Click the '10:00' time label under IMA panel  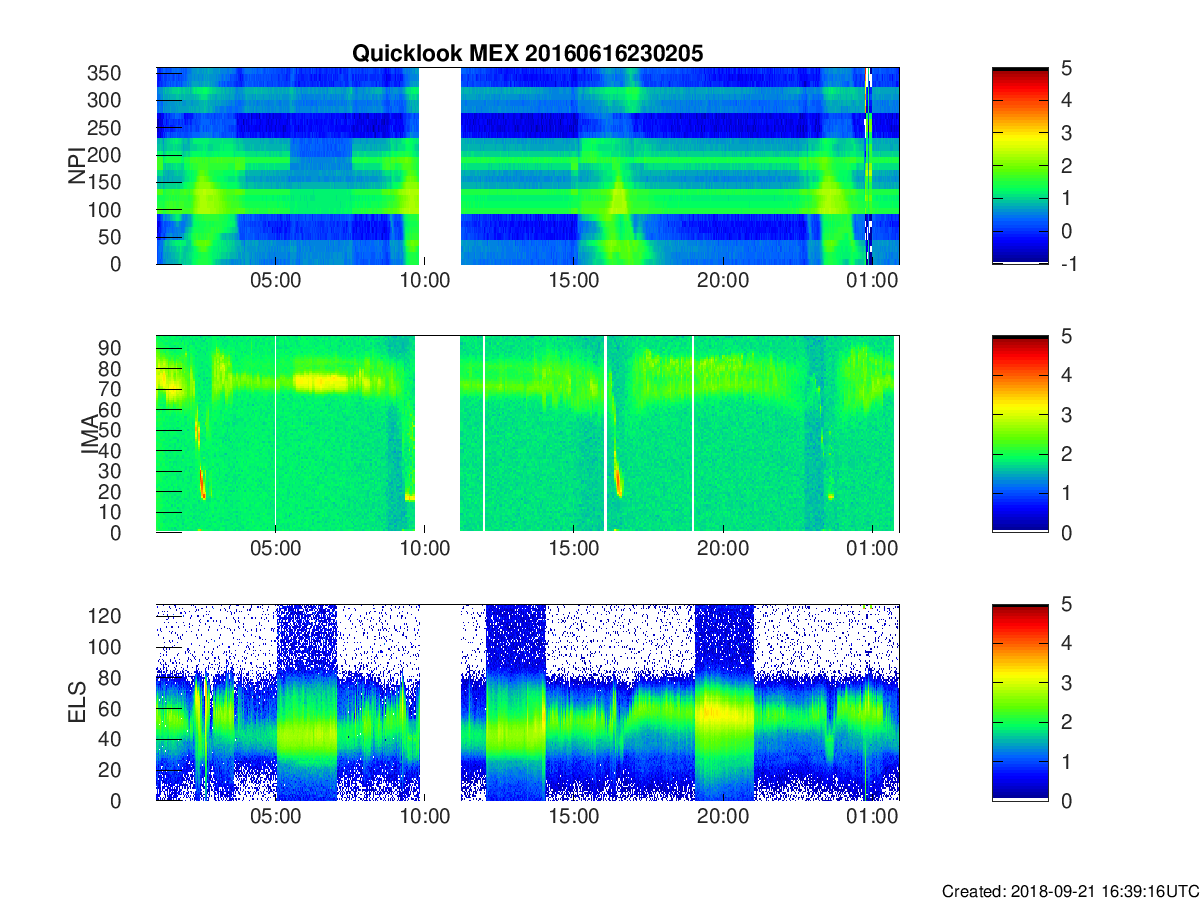(425, 549)
